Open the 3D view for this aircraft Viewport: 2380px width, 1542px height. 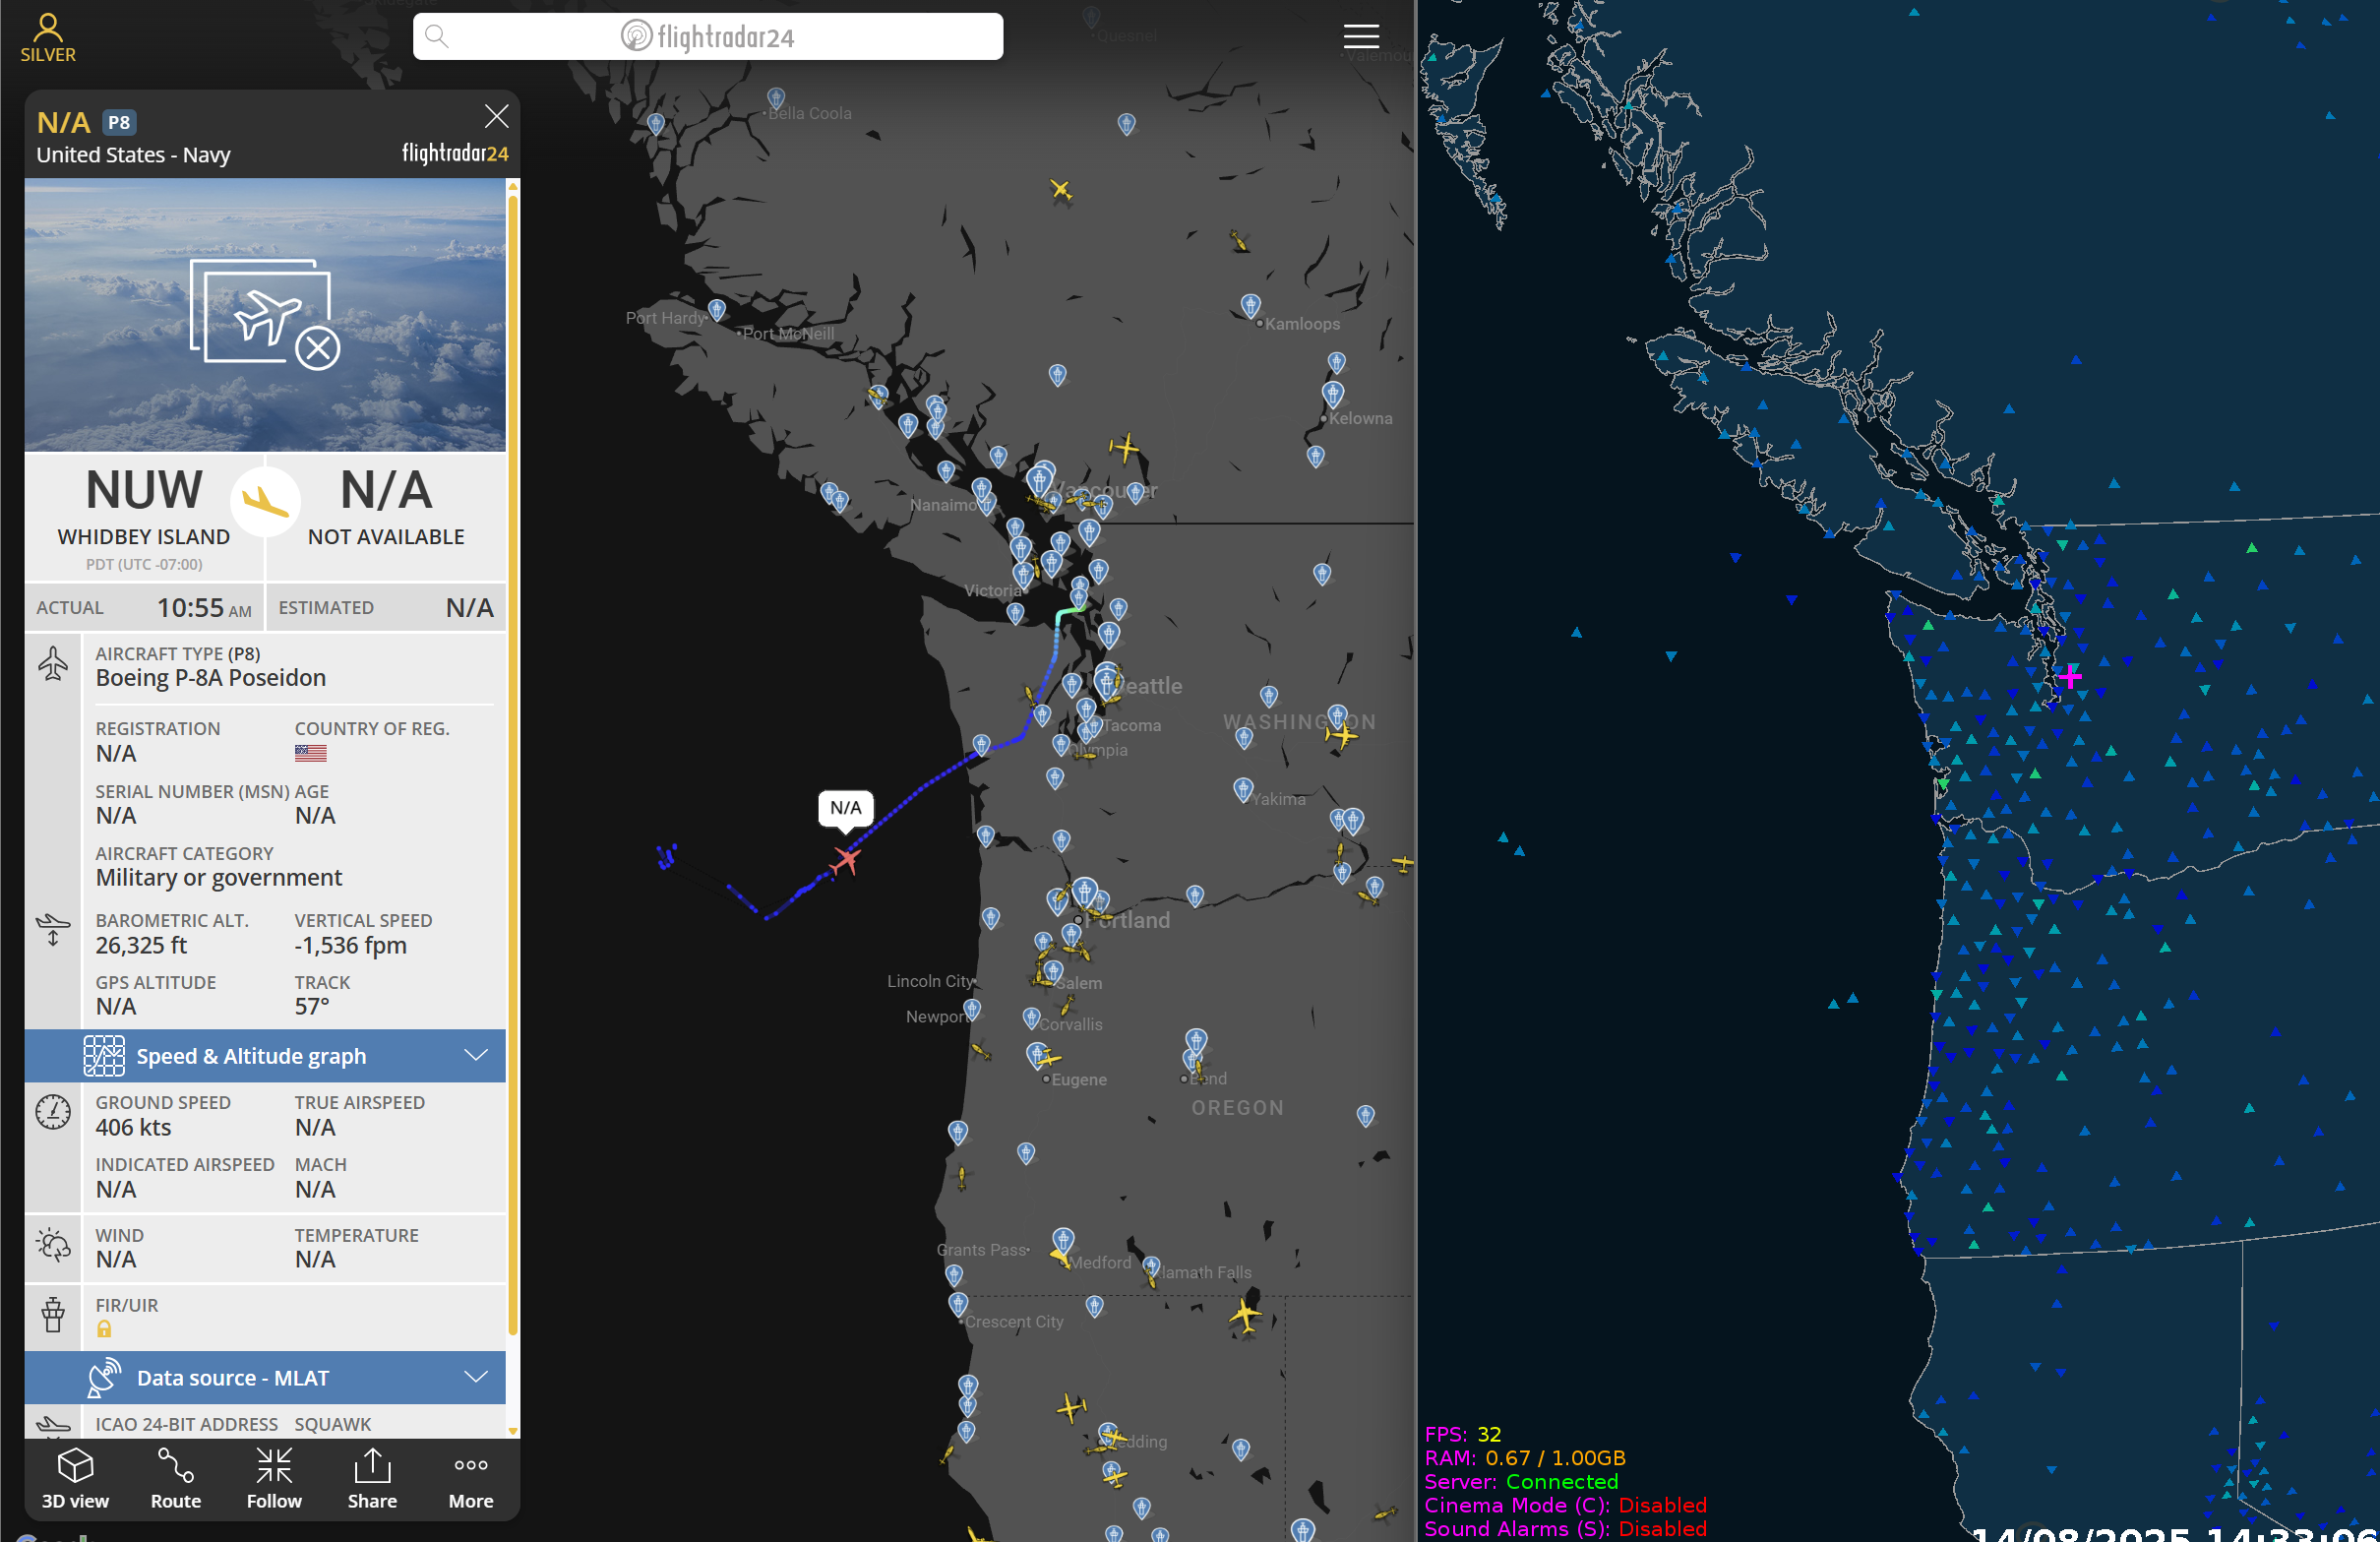75,1478
